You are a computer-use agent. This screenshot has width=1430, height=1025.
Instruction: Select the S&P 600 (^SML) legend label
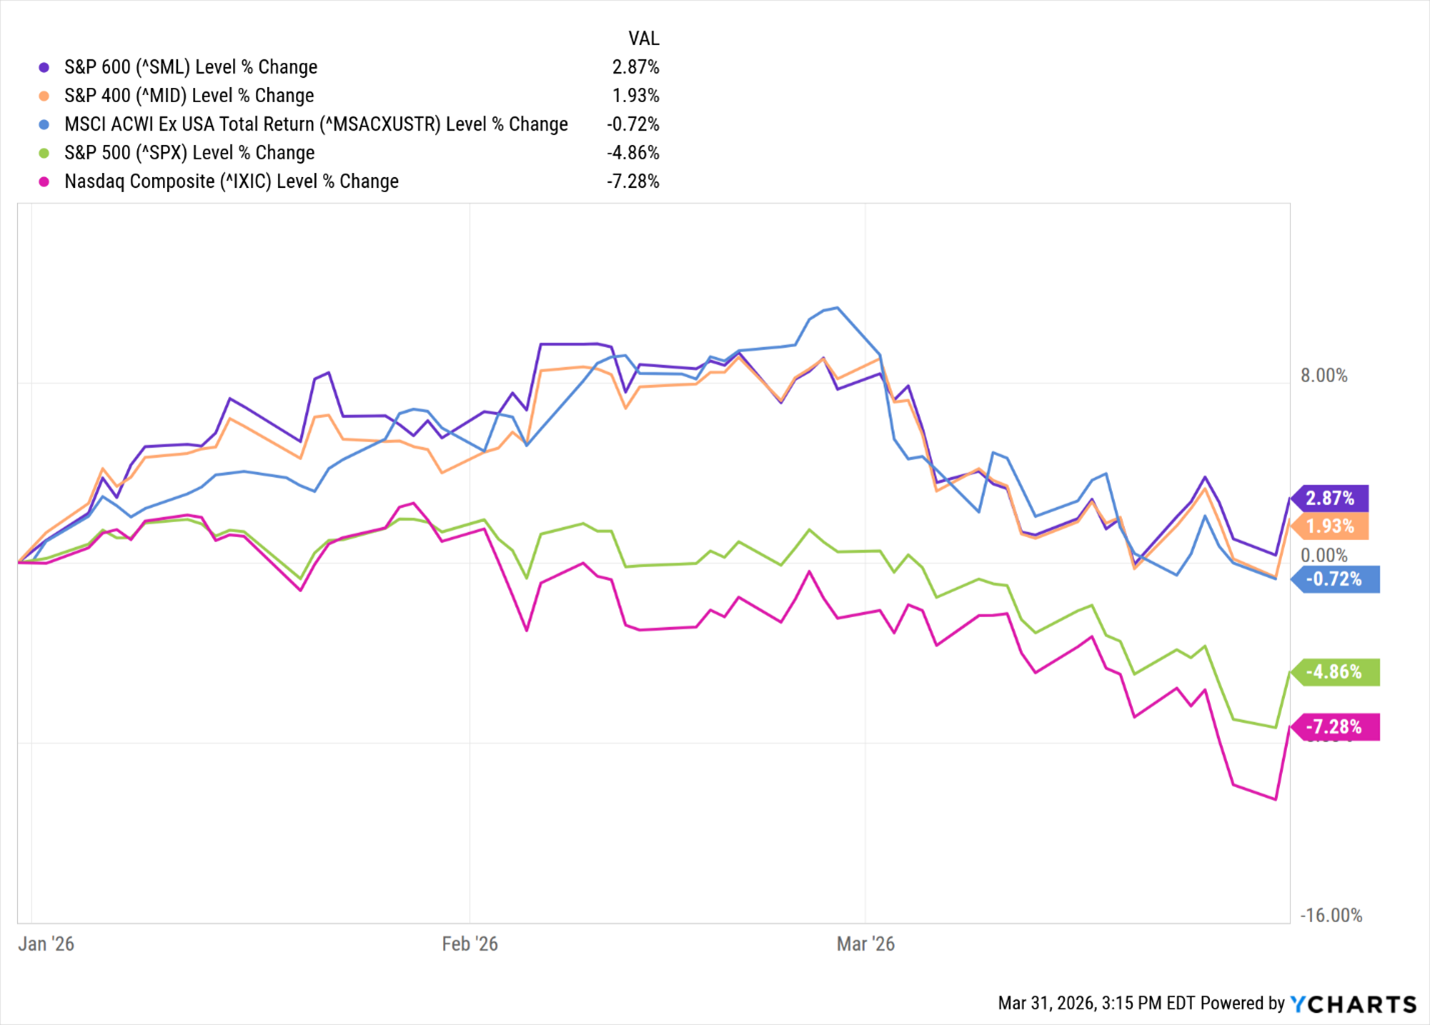click(190, 67)
